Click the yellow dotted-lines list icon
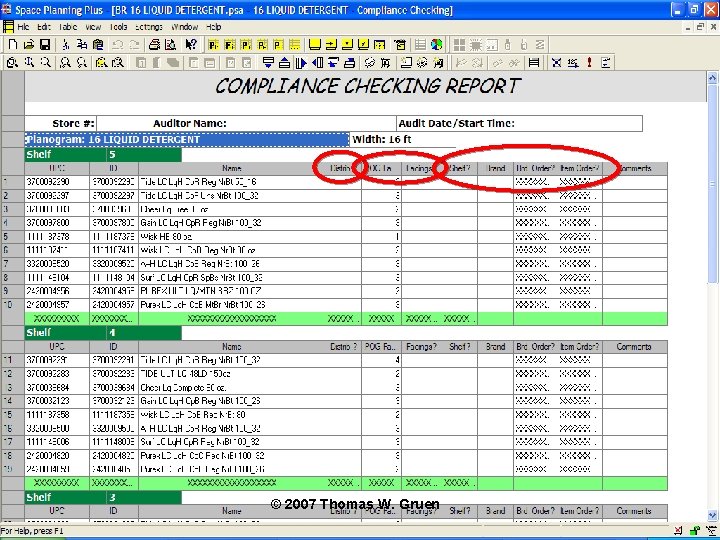This screenshot has width=720, height=540. click(295, 45)
